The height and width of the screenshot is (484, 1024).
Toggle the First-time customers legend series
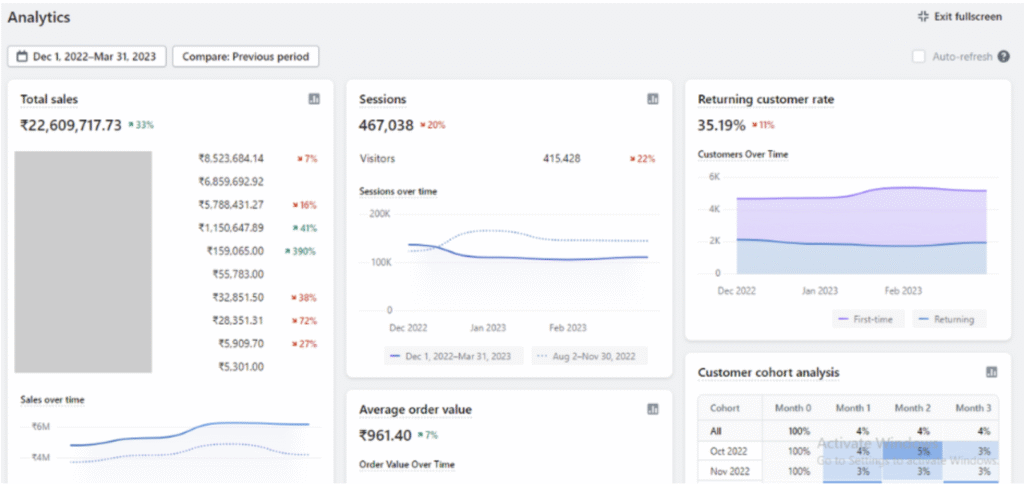click(868, 319)
